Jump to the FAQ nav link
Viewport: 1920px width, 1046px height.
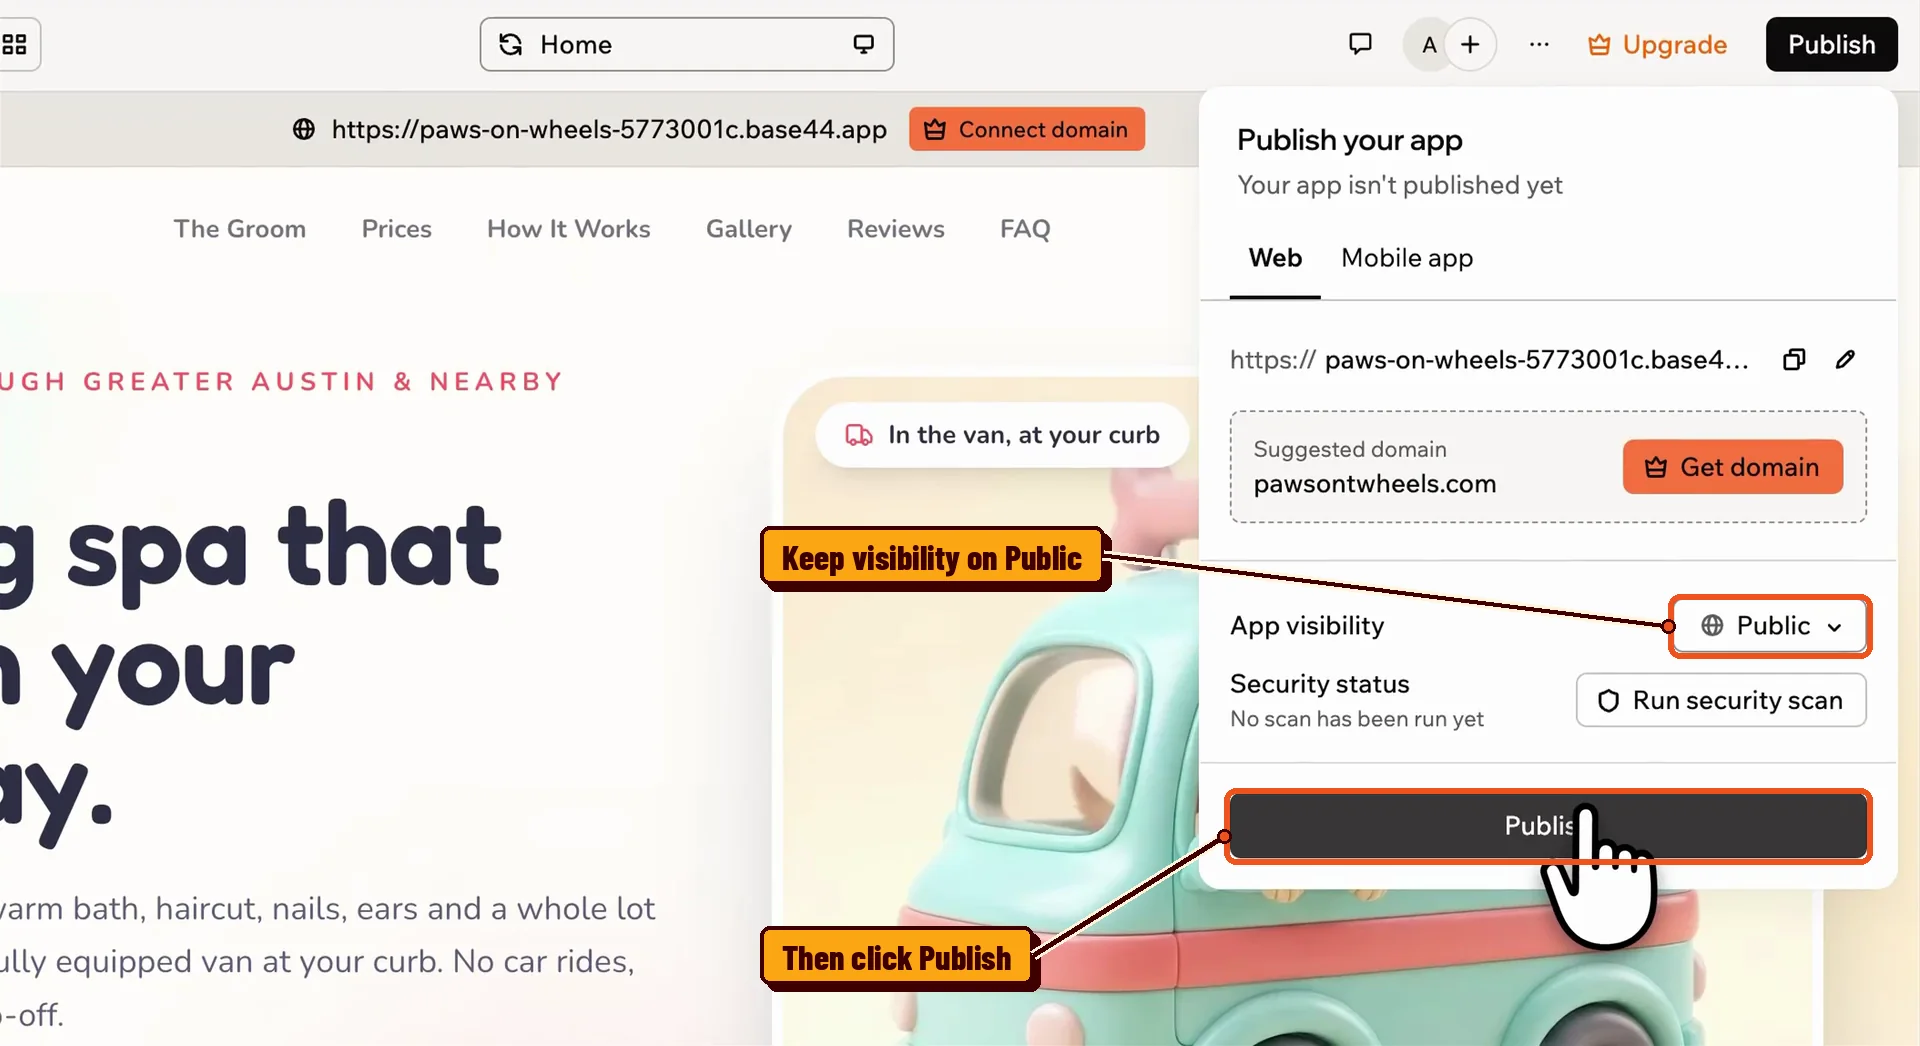[x=1025, y=229]
